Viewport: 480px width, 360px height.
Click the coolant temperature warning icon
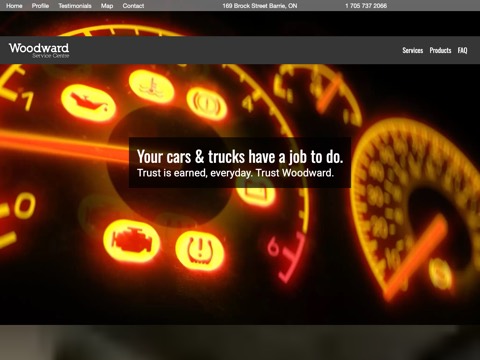pyautogui.click(x=152, y=86)
